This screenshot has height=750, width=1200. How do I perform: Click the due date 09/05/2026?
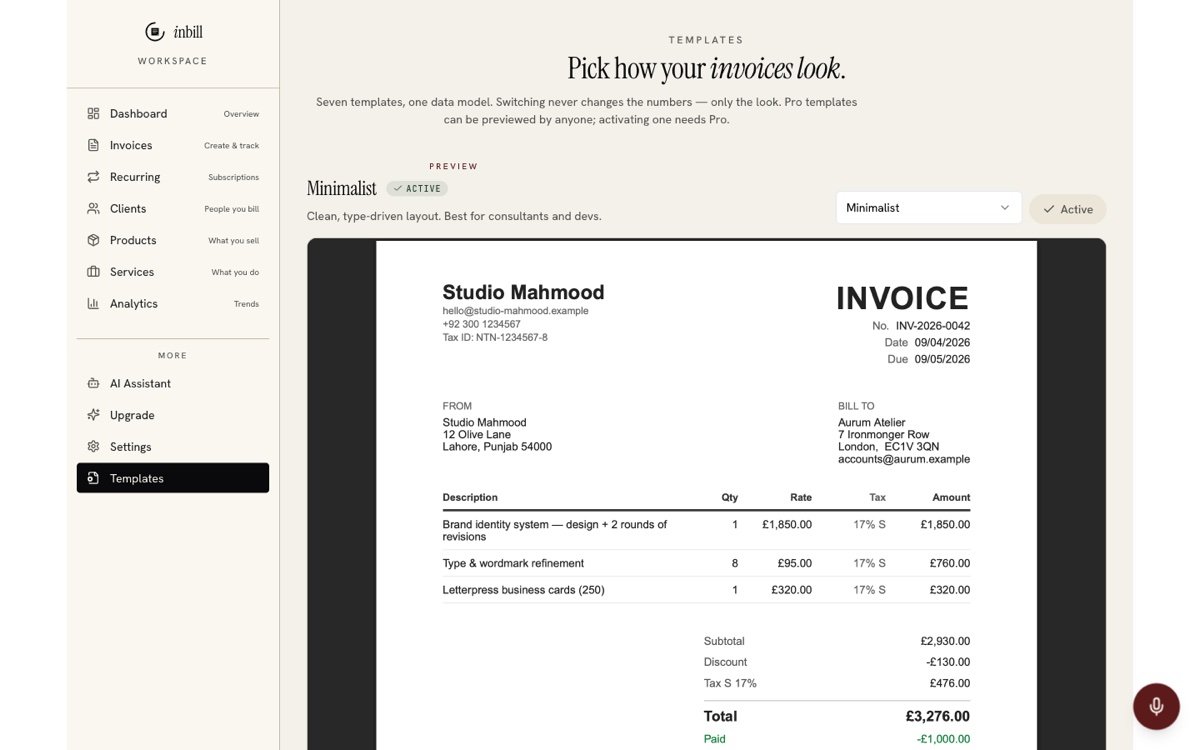(x=942, y=359)
